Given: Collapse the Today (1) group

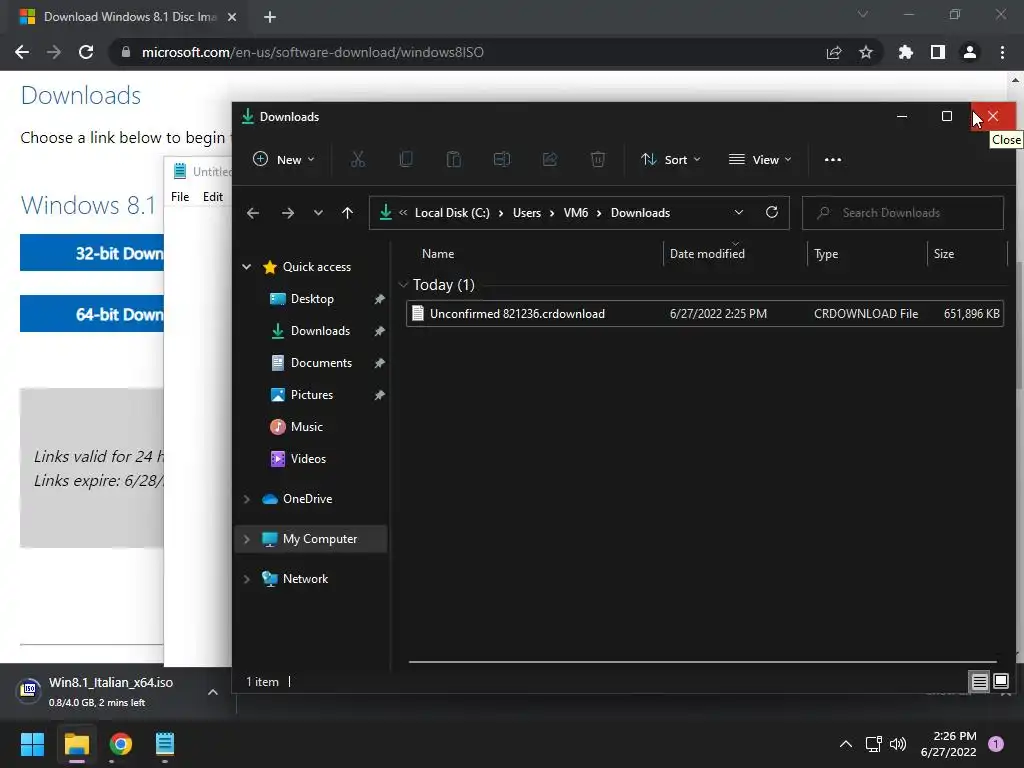Looking at the screenshot, I should click(403, 285).
